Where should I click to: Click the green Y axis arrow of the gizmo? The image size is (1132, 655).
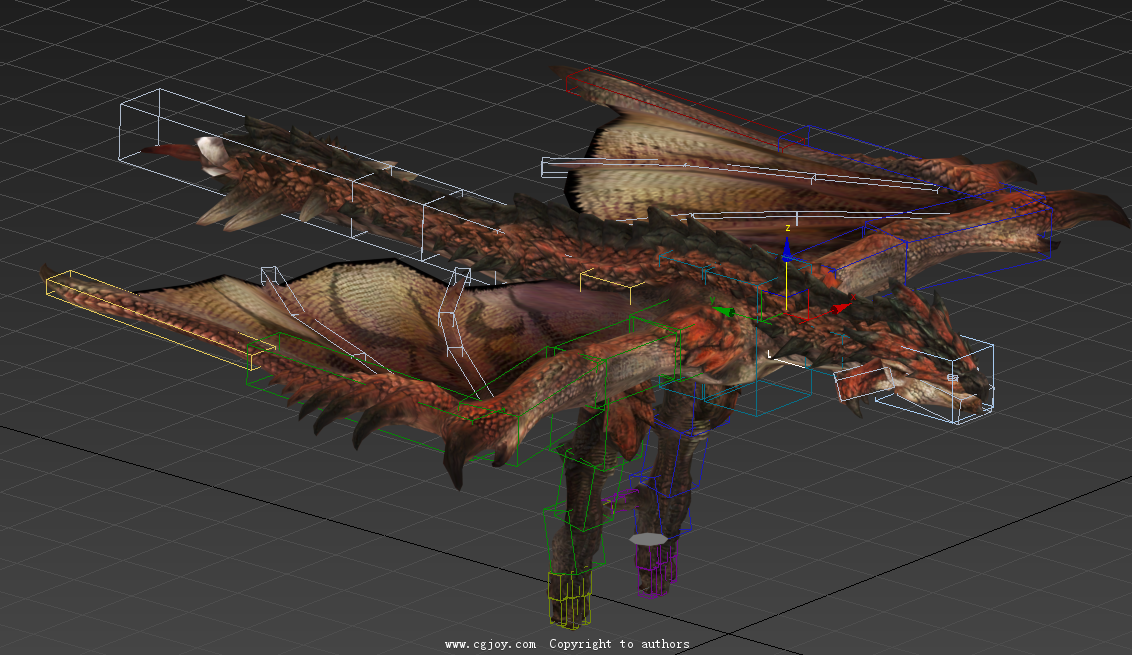[723, 311]
